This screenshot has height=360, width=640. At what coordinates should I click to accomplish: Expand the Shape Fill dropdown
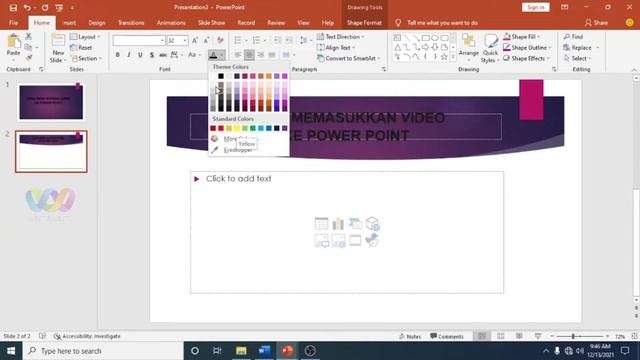click(522, 37)
